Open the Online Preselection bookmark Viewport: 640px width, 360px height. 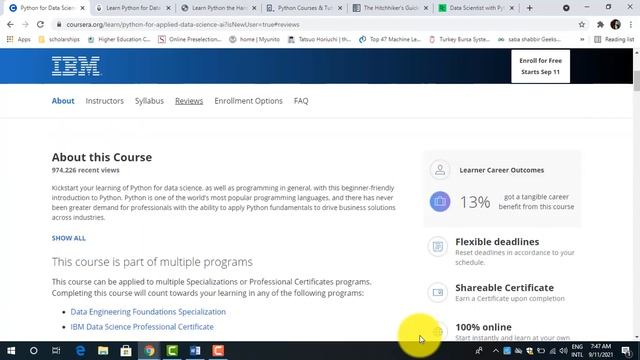[x=190, y=39]
